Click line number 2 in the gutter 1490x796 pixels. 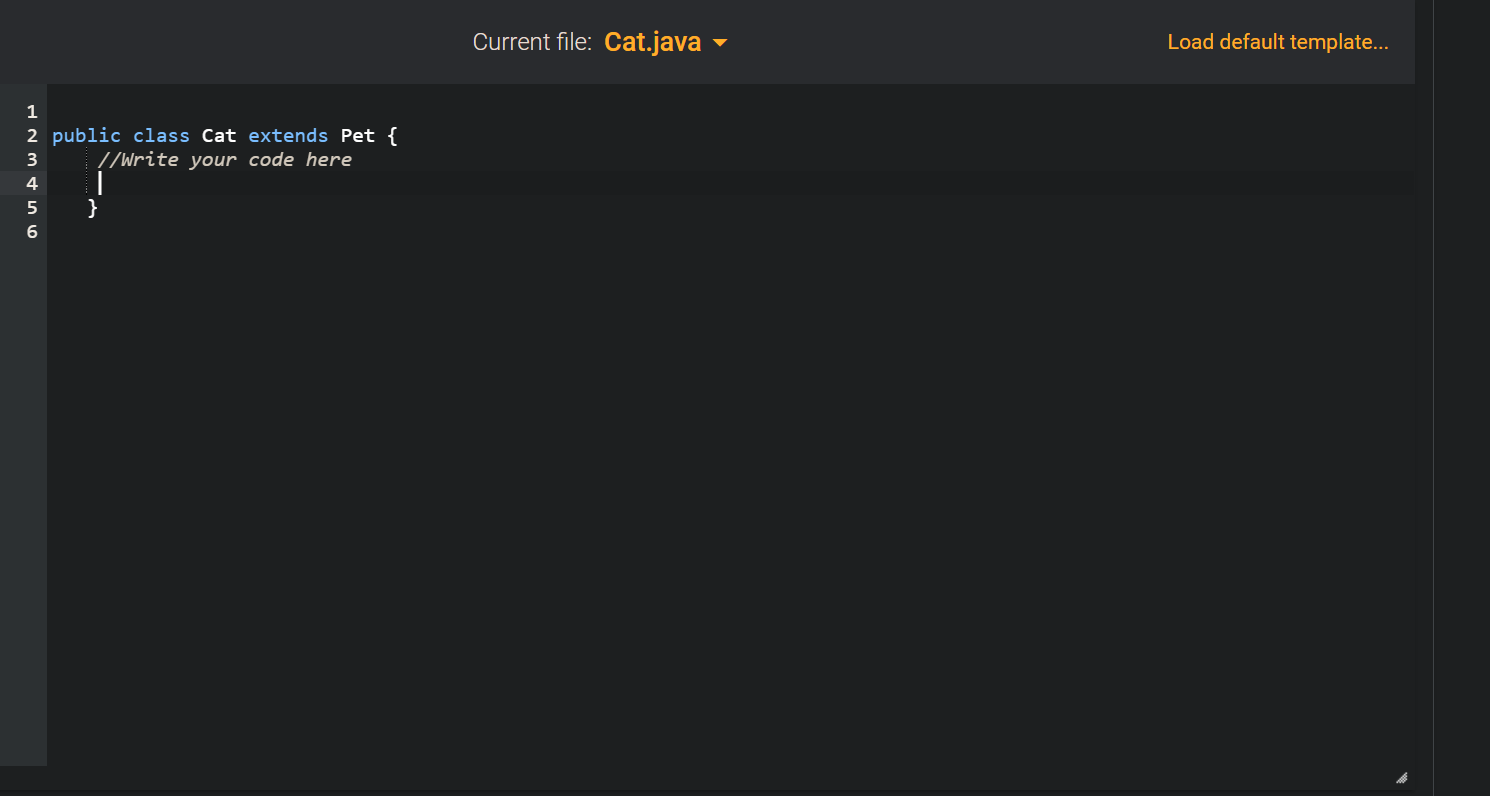31,135
